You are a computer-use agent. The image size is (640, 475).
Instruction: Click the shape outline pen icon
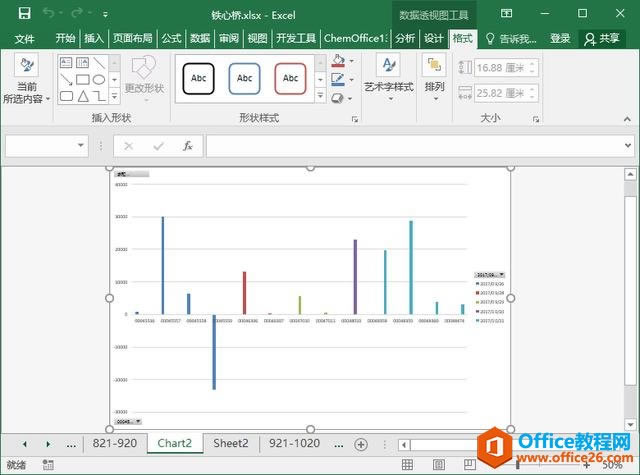tap(338, 79)
